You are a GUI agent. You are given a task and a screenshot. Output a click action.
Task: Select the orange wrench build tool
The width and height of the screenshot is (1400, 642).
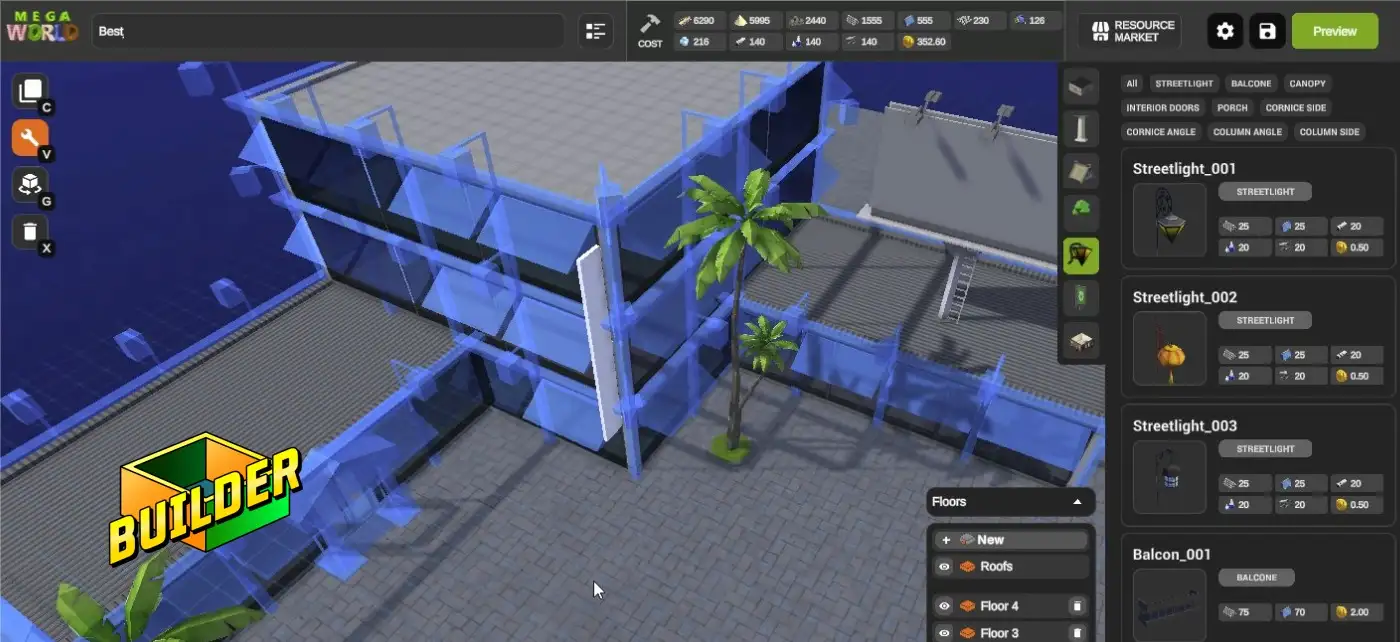(30, 138)
